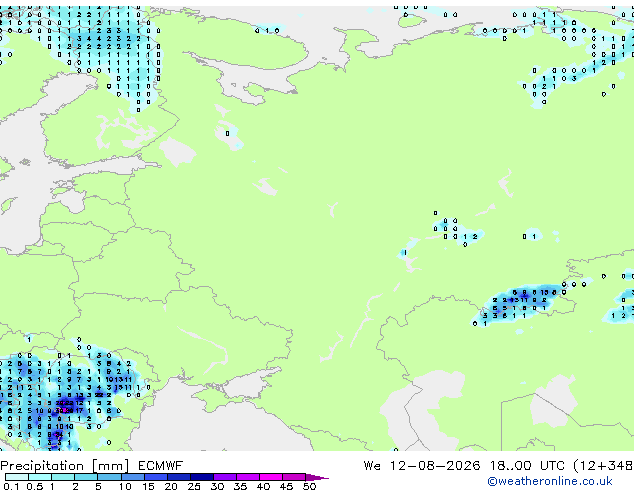The height and width of the screenshot is (490, 634).
Task: Click the 0.5–1 mm legend color swatch
Action: coord(40,477)
